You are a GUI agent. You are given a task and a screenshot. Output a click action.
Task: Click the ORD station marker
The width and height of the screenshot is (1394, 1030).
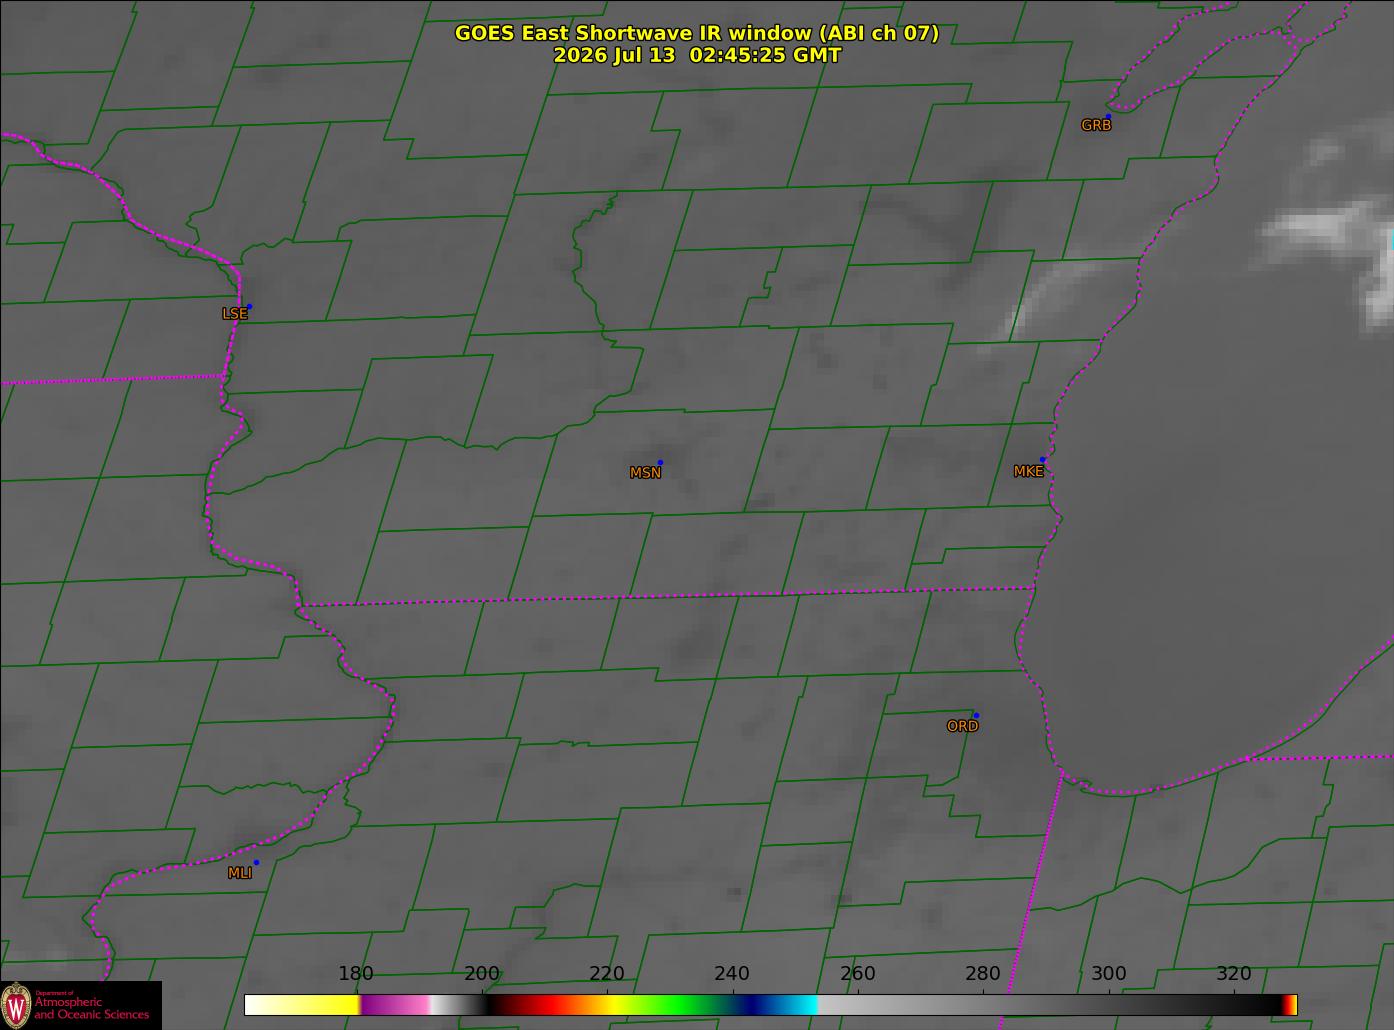[x=976, y=715]
